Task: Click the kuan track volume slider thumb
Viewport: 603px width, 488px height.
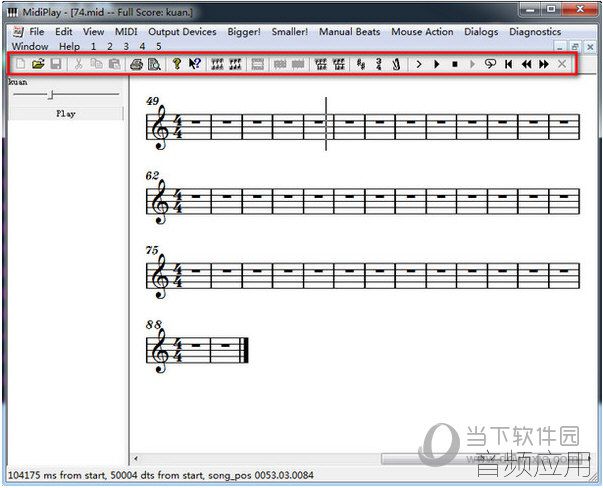Action: pos(50,95)
